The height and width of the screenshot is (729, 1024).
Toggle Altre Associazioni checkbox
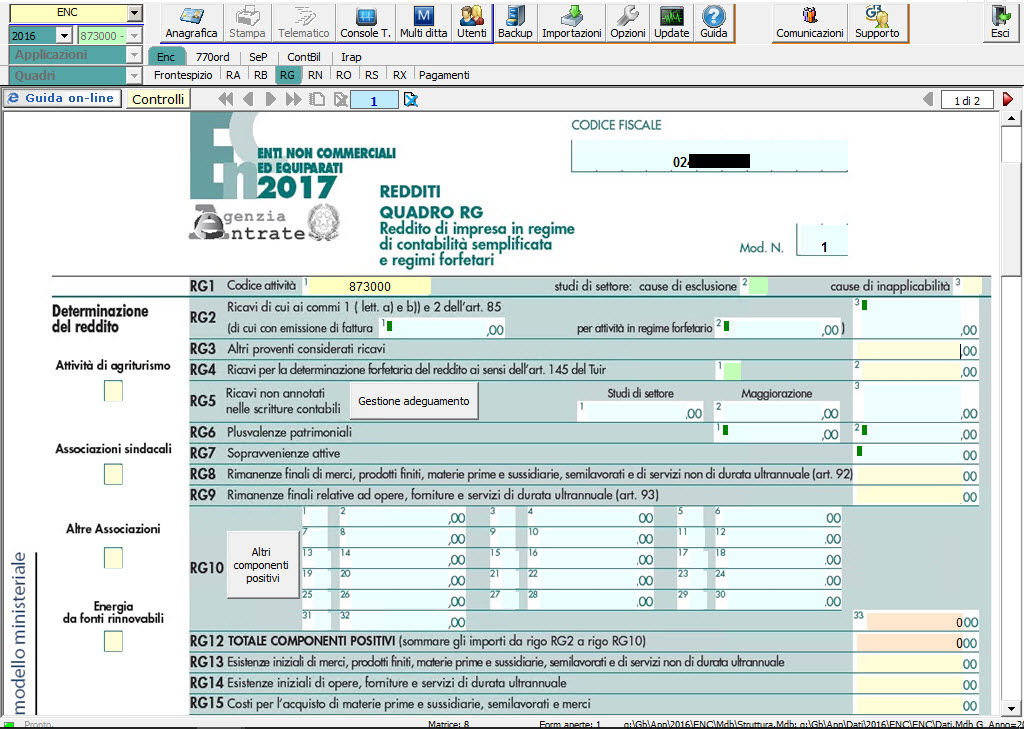pos(113,558)
